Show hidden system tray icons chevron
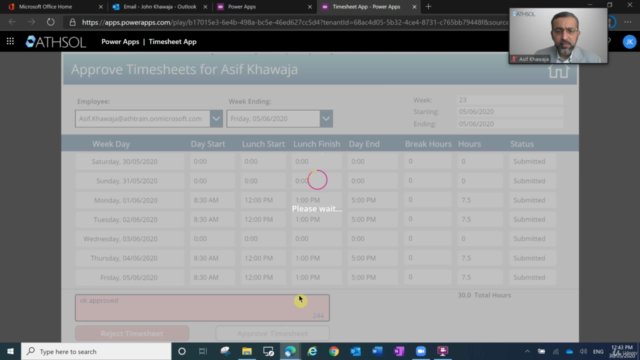This screenshot has height=360, width=640. (x=527, y=351)
